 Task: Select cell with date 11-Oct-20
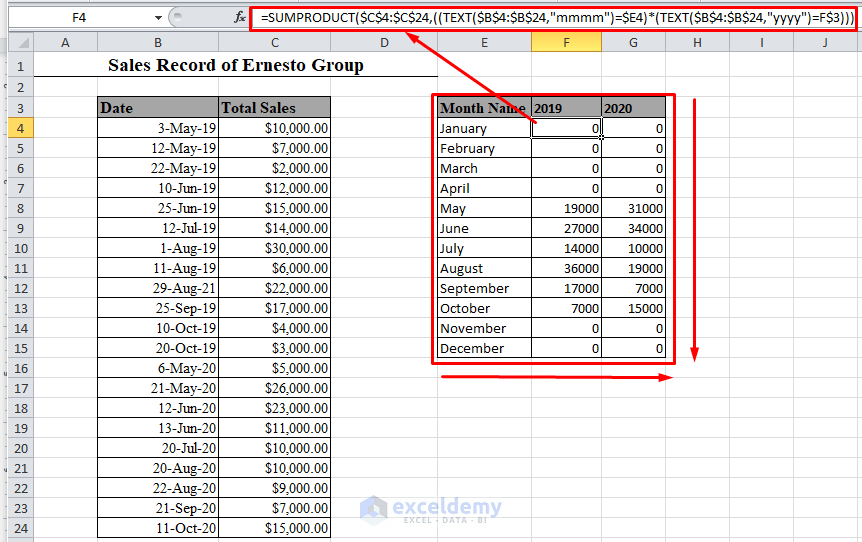click(158, 528)
